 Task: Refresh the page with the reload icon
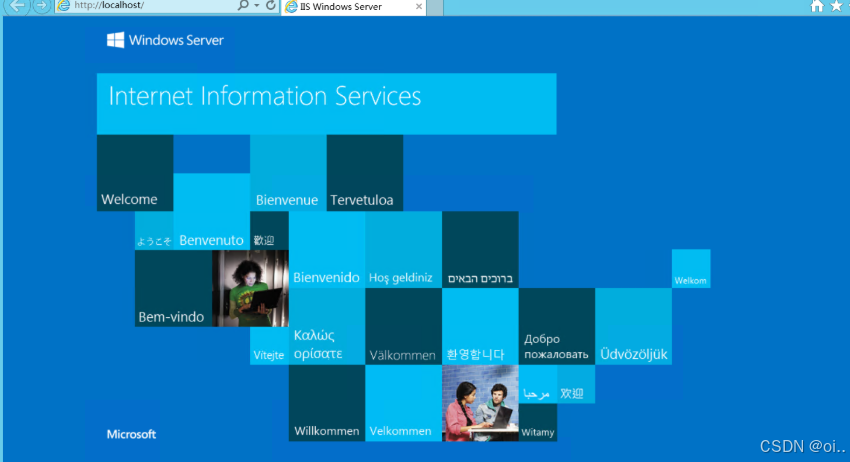point(271,5)
